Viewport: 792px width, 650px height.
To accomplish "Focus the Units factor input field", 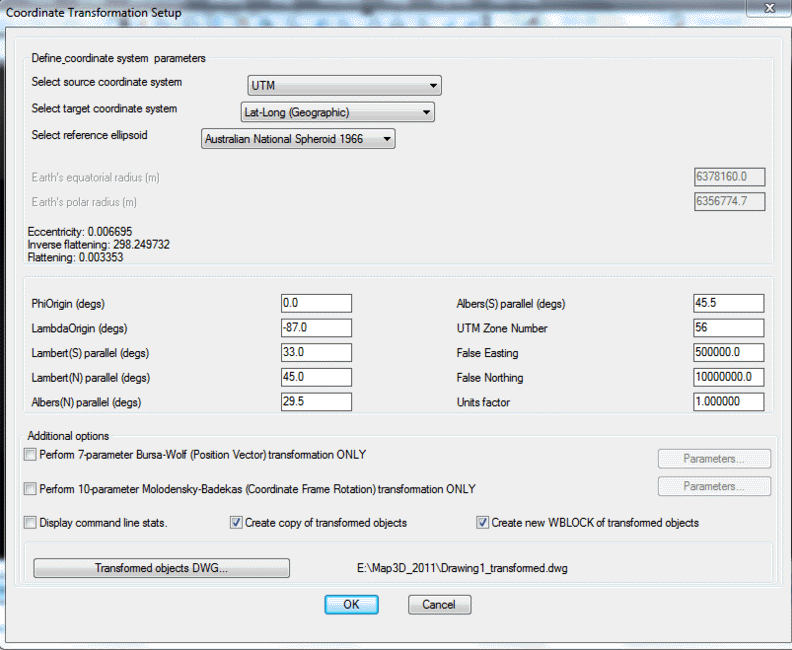I will (728, 402).
